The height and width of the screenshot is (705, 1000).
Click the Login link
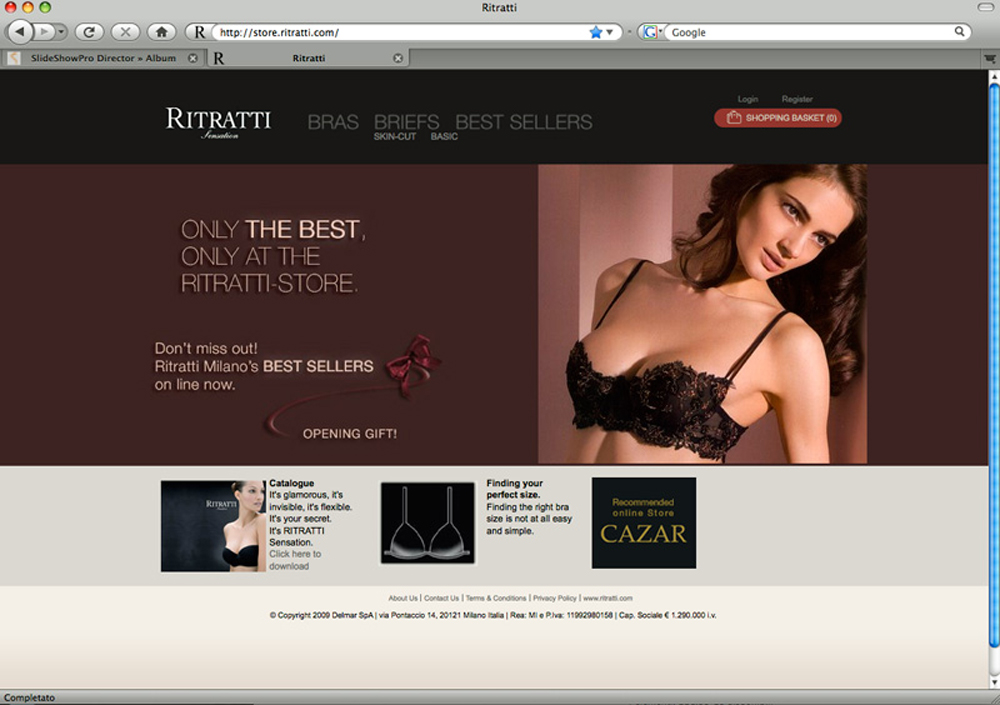coord(748,99)
